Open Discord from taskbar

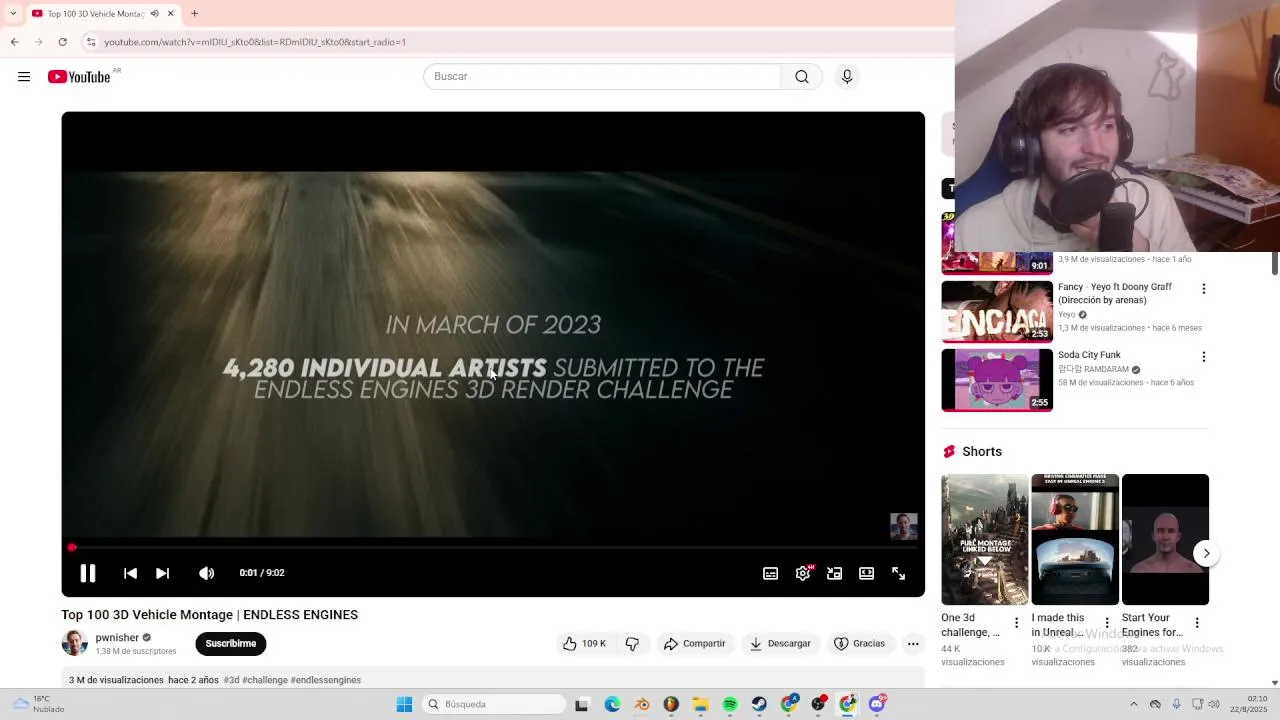point(877,704)
